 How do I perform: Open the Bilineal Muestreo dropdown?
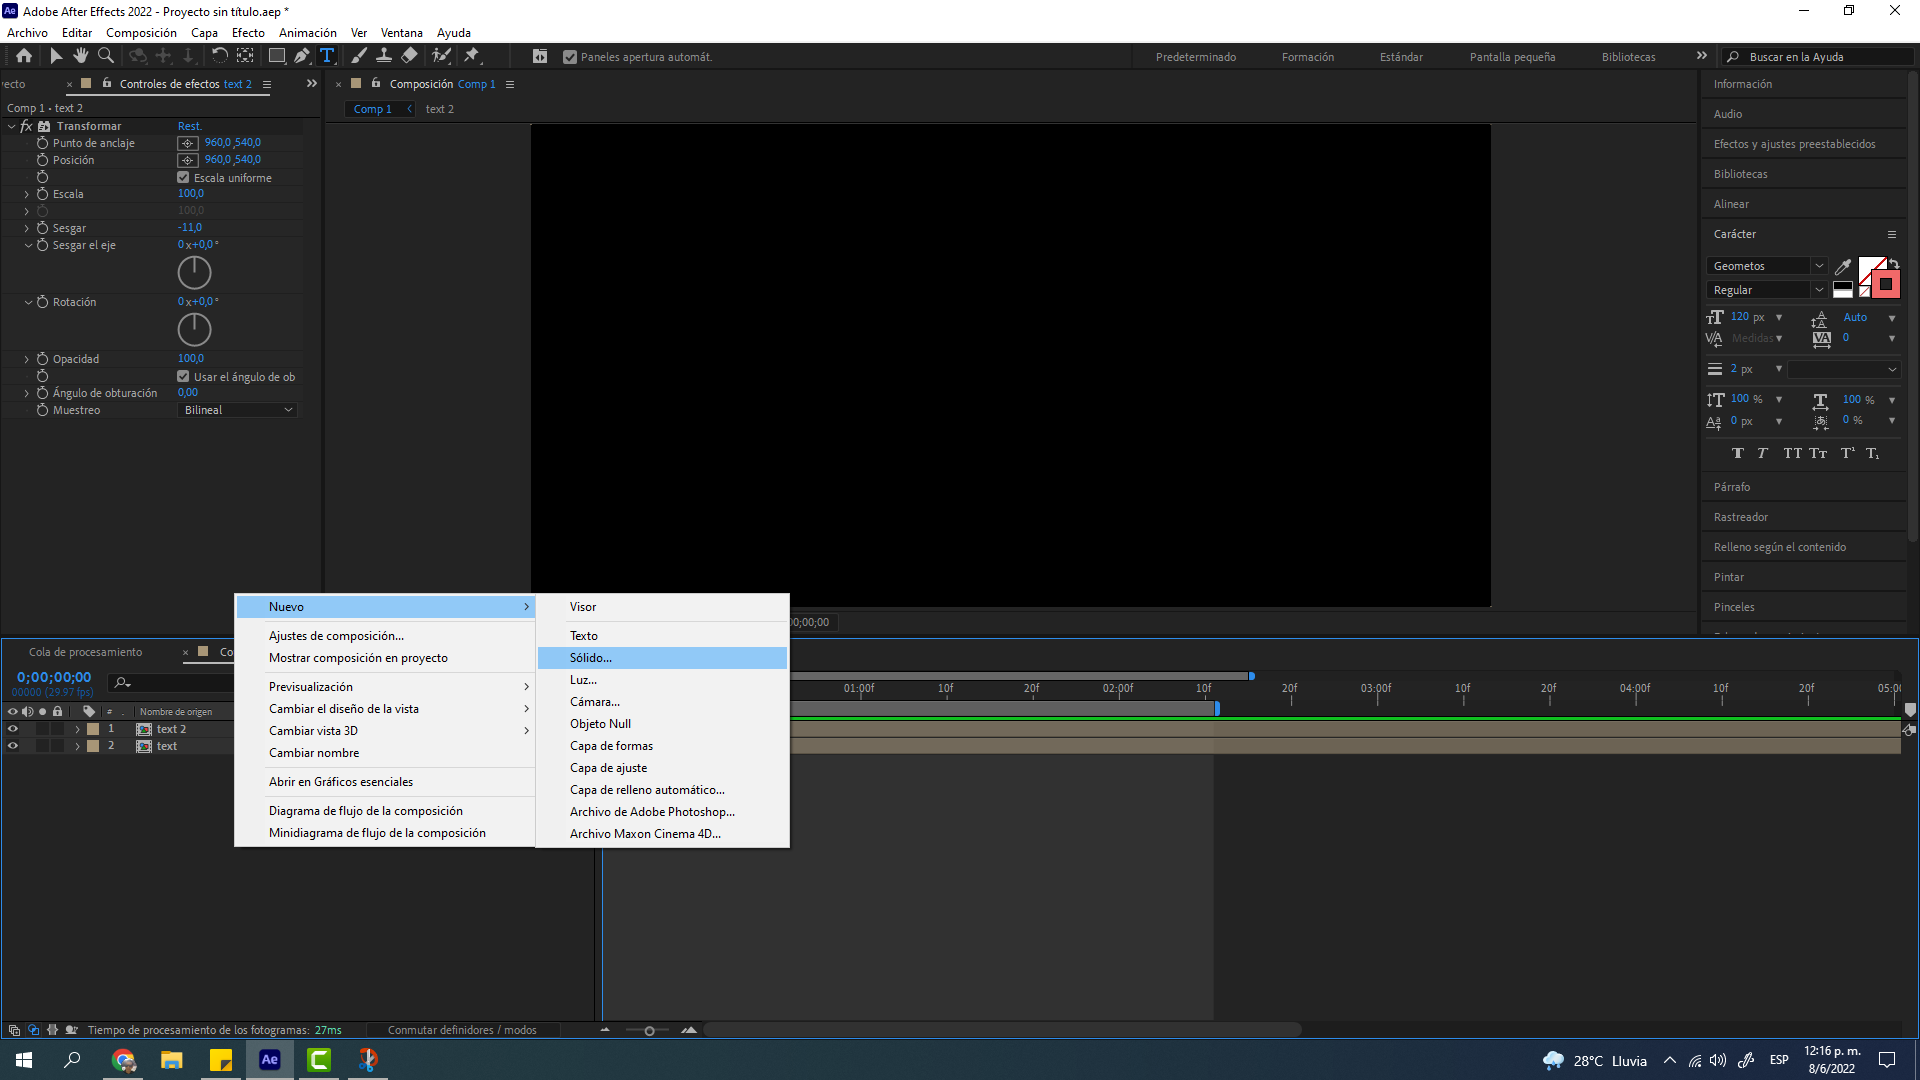pos(238,410)
